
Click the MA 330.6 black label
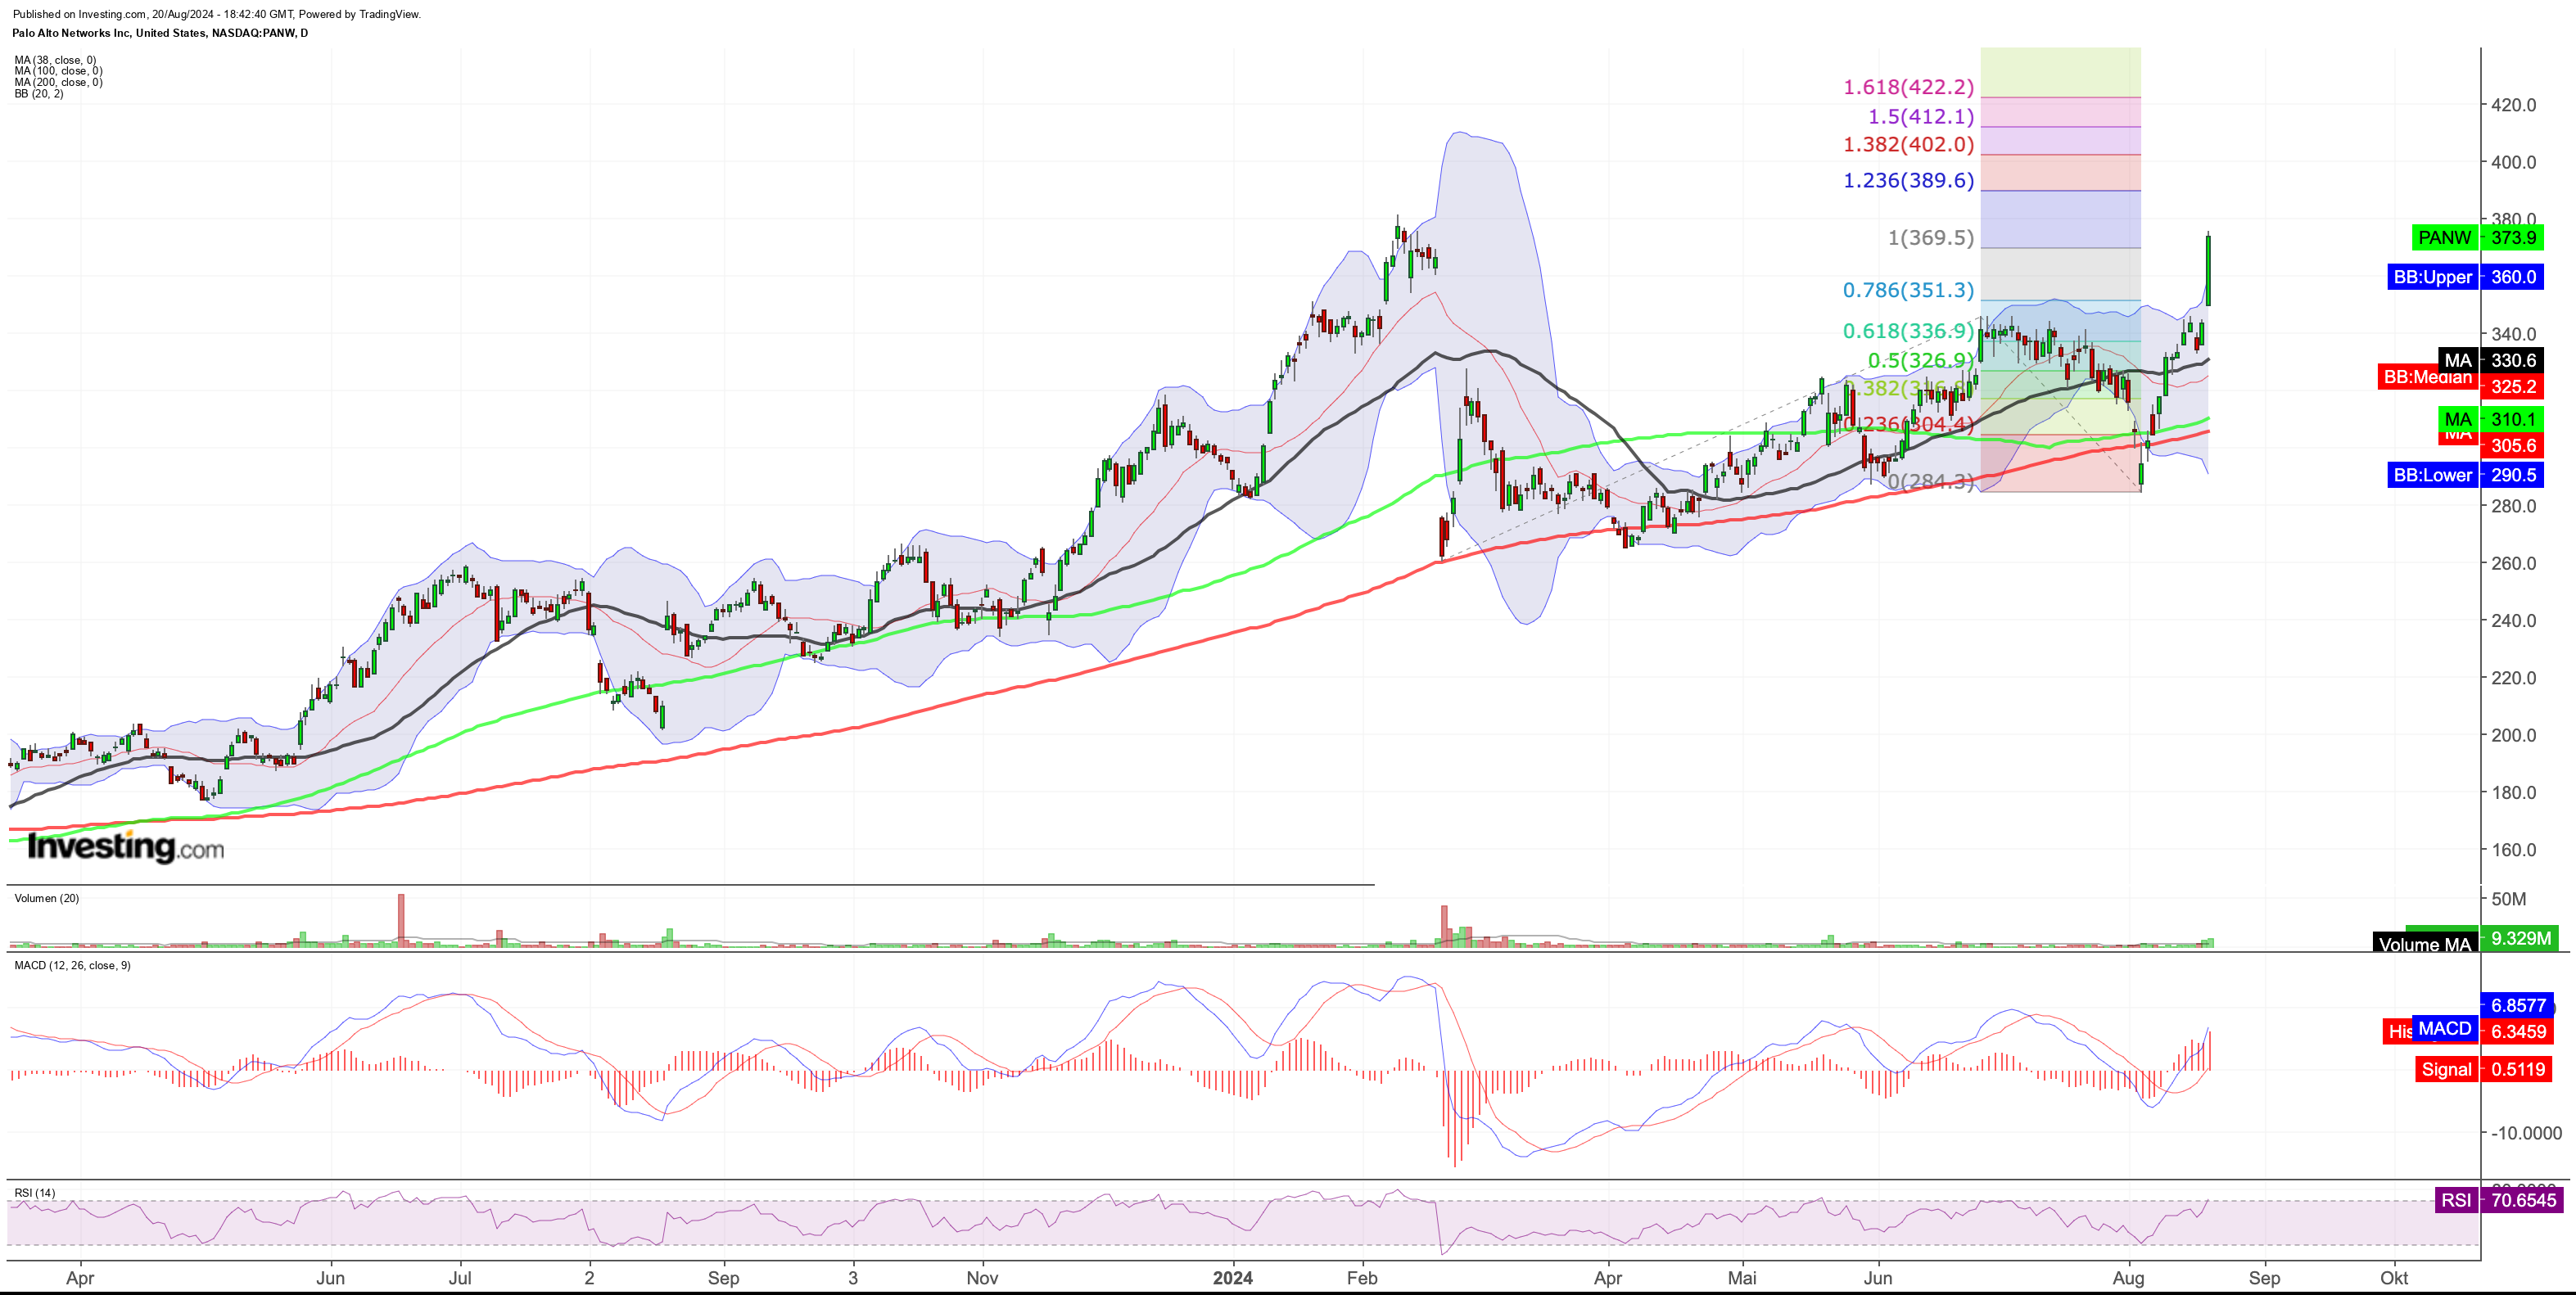pos(2490,360)
